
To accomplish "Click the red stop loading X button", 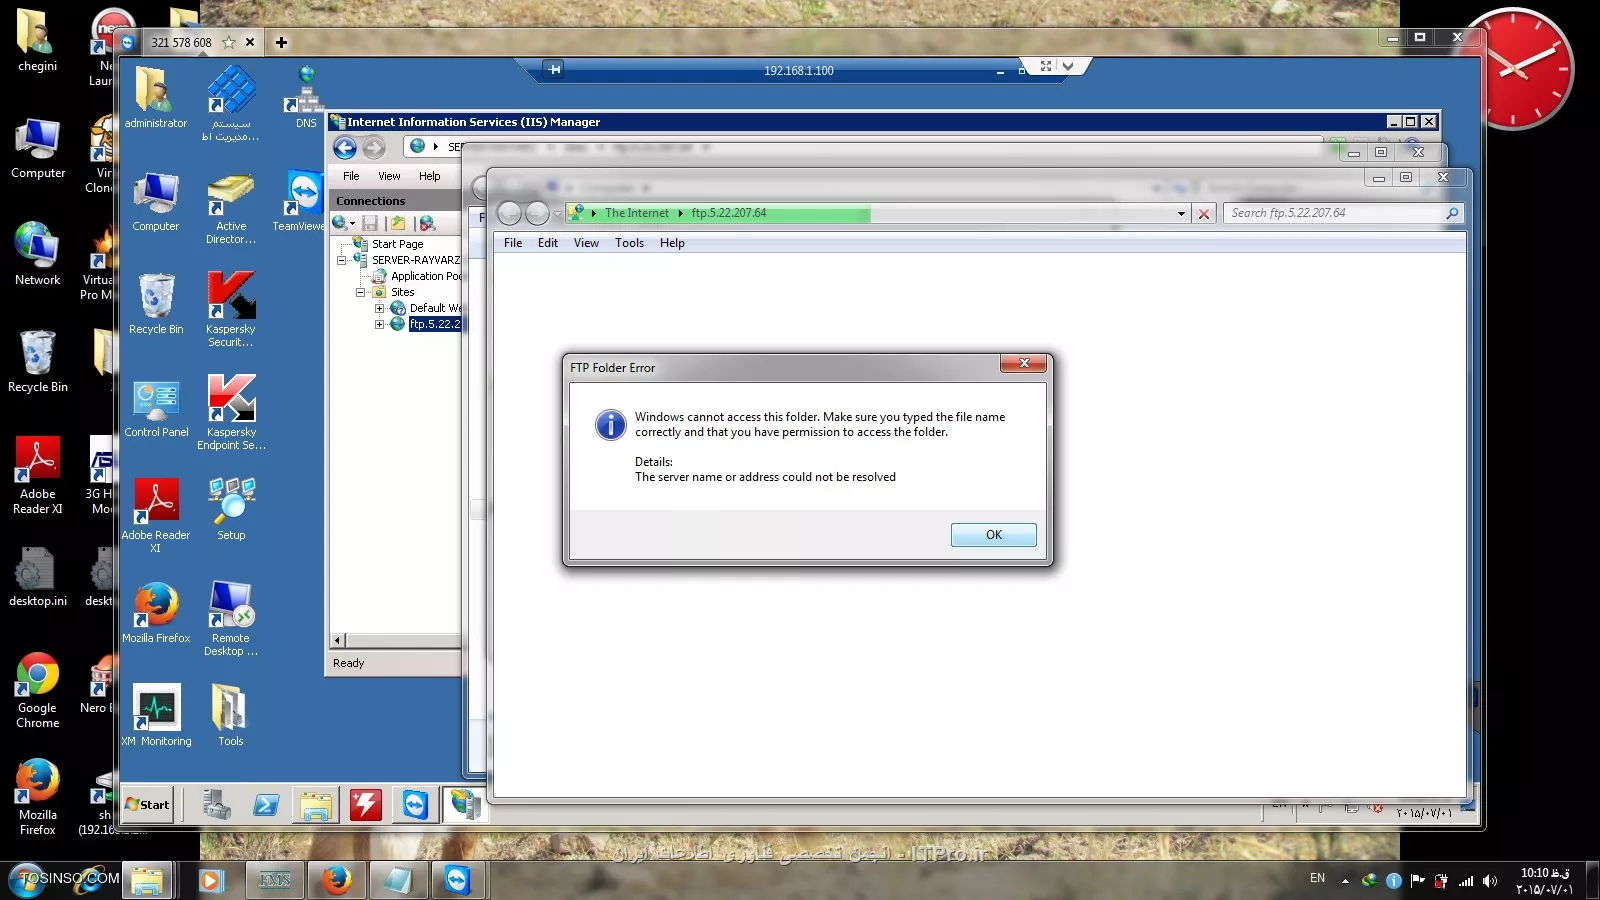I will click(x=1204, y=214).
